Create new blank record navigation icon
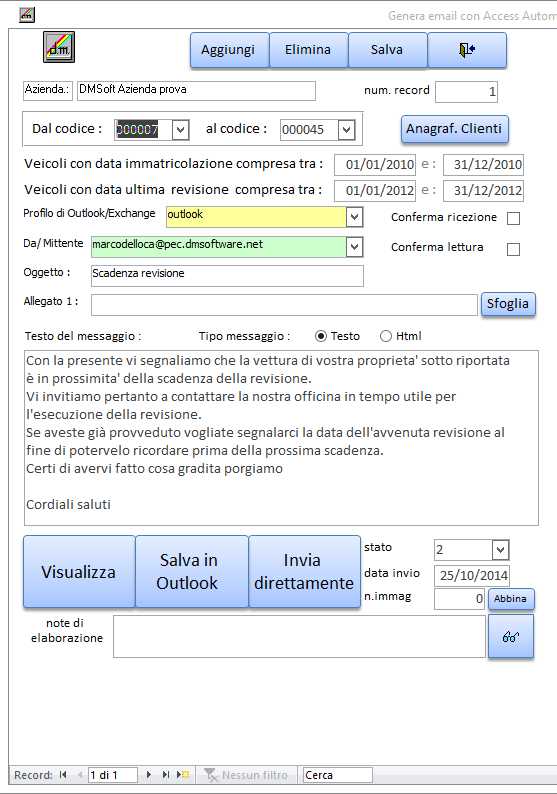This screenshot has width=557, height=794. click(183, 774)
